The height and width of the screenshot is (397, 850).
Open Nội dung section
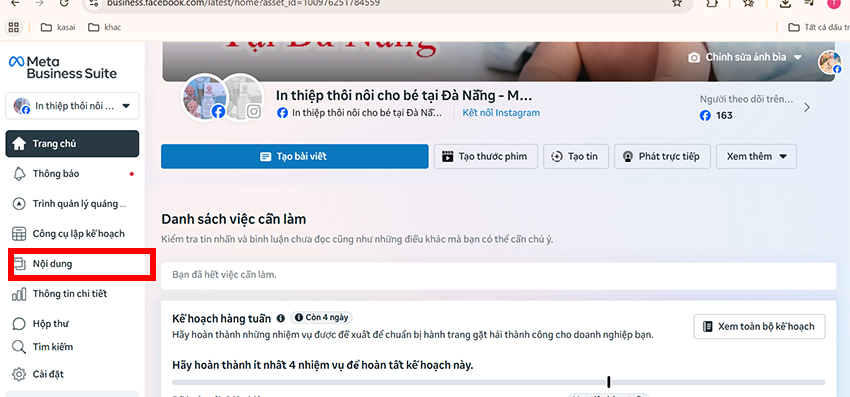tap(72, 264)
